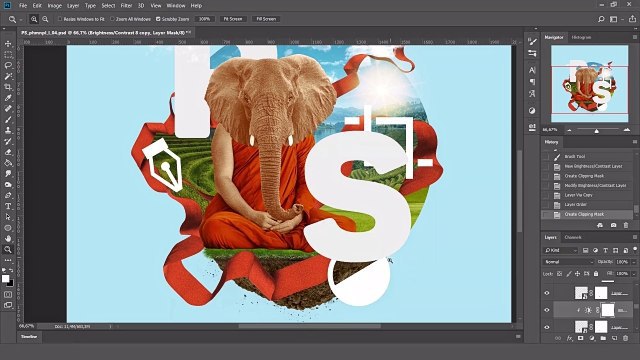Select the Eraser tool

tap(8, 152)
